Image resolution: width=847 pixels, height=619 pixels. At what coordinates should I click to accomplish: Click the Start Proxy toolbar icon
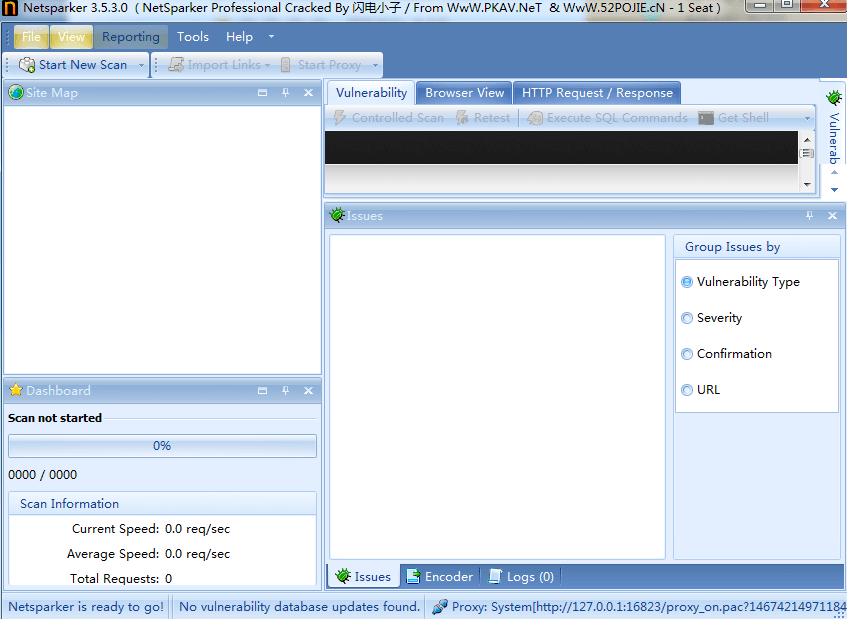[x=286, y=65]
